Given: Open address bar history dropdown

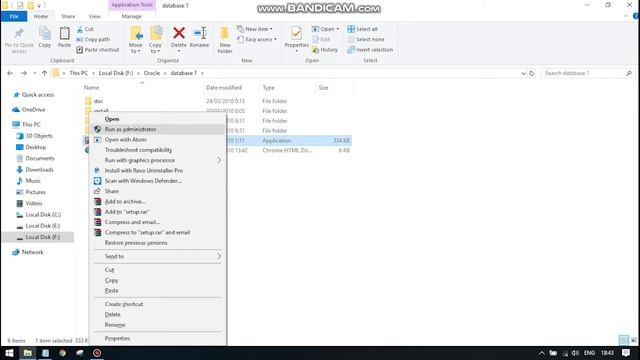Looking at the screenshot, I should pyautogui.click(x=523, y=73).
